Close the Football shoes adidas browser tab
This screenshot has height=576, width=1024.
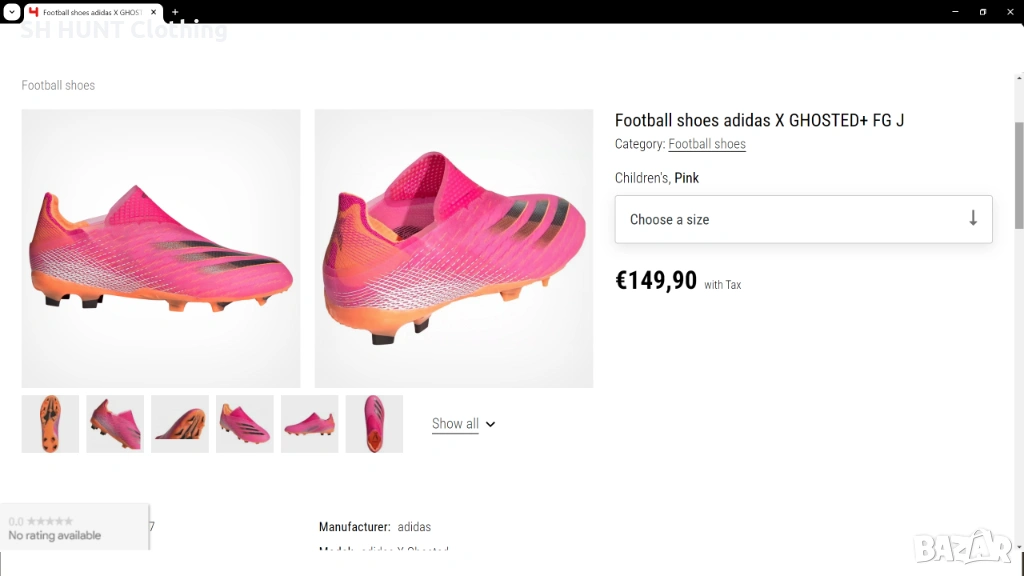(154, 12)
